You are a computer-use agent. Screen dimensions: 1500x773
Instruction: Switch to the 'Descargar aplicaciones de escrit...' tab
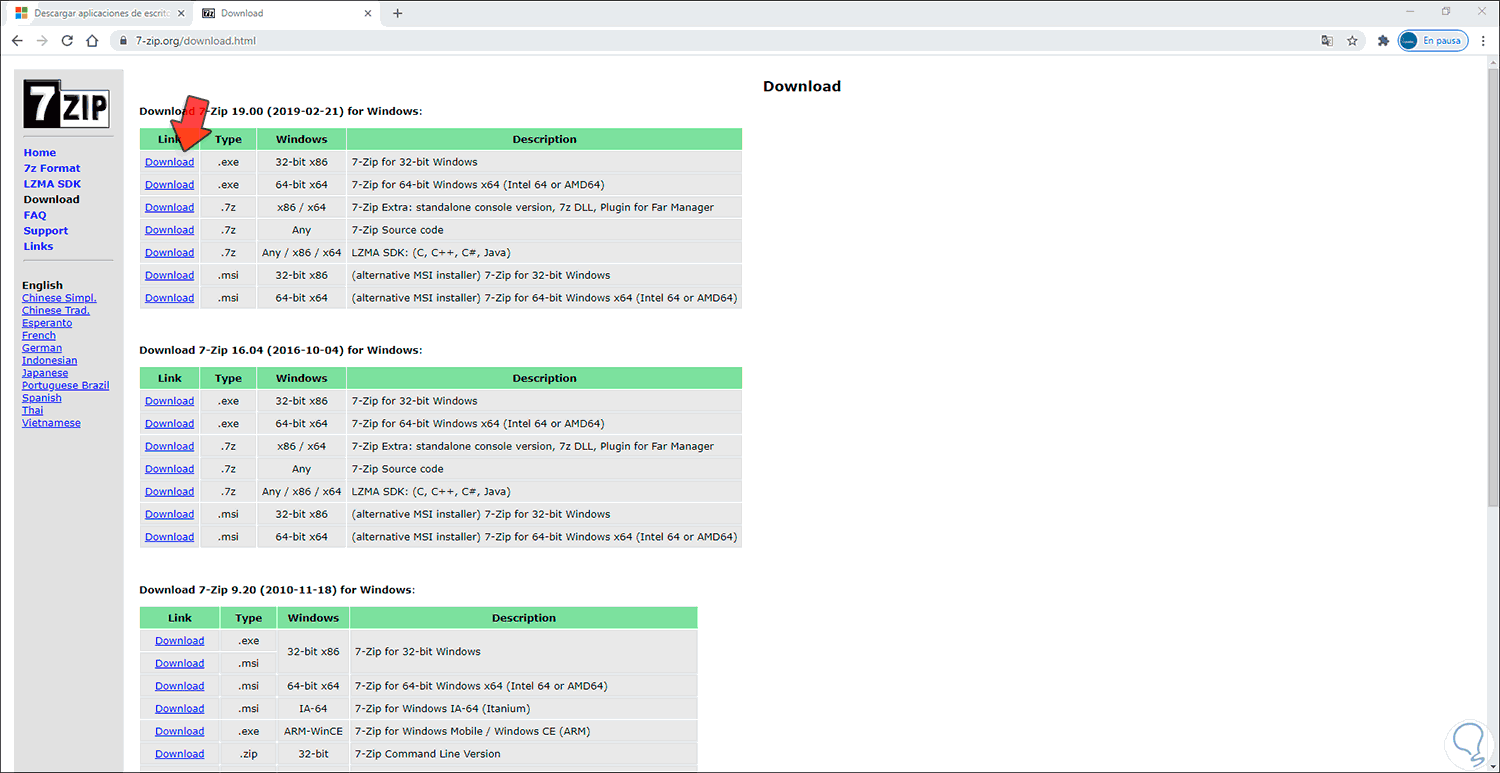coord(98,13)
